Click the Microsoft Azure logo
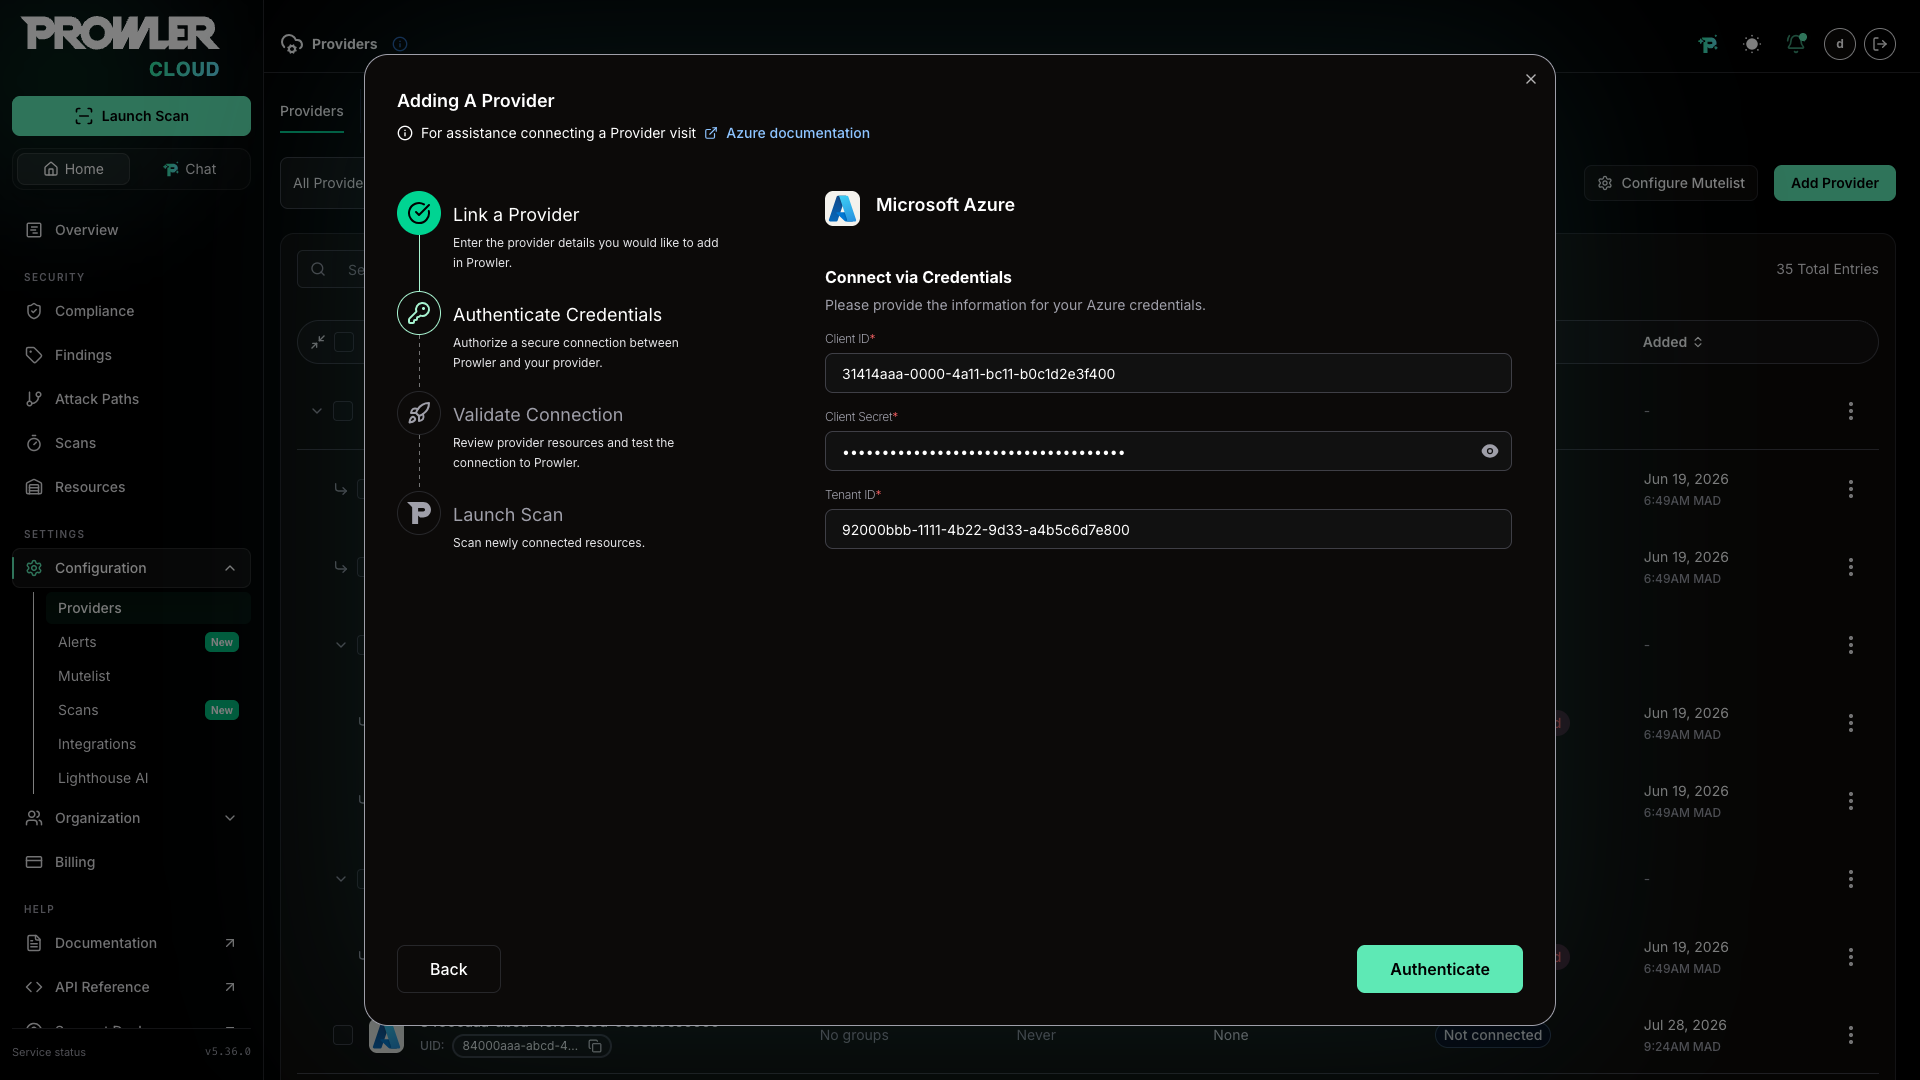The height and width of the screenshot is (1080, 1920). pos(842,208)
